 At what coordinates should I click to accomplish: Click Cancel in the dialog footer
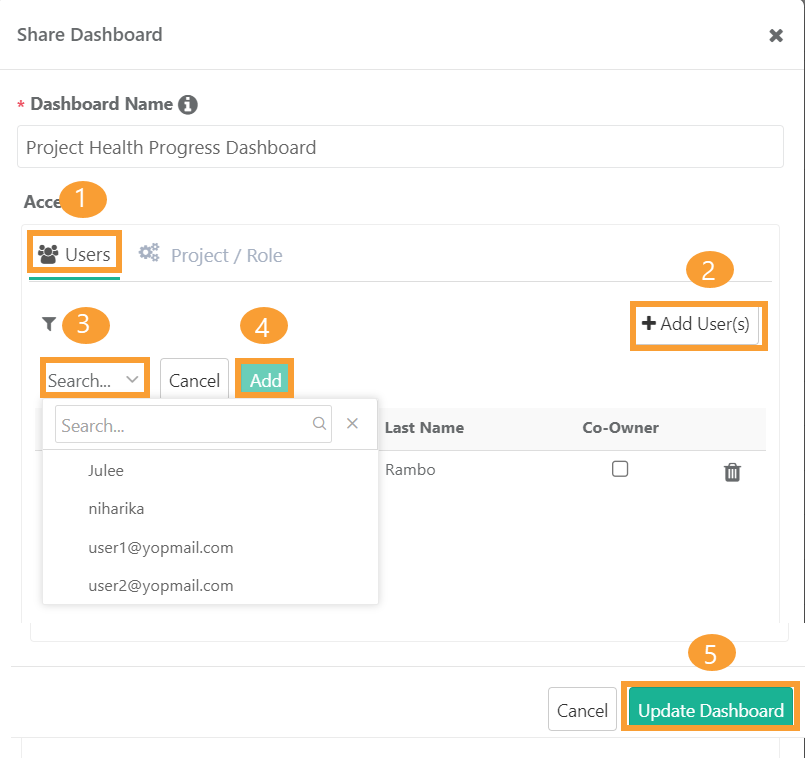pyautogui.click(x=582, y=710)
